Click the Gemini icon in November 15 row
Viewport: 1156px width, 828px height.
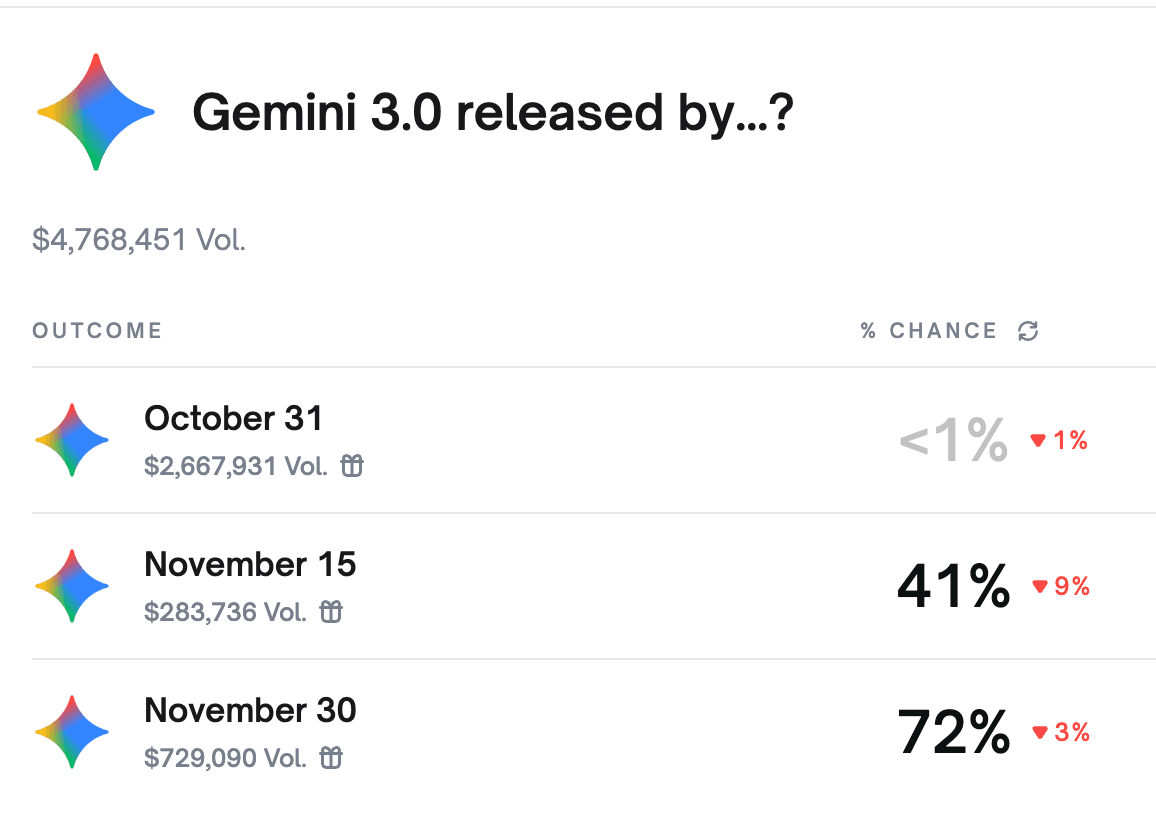pos(72,586)
